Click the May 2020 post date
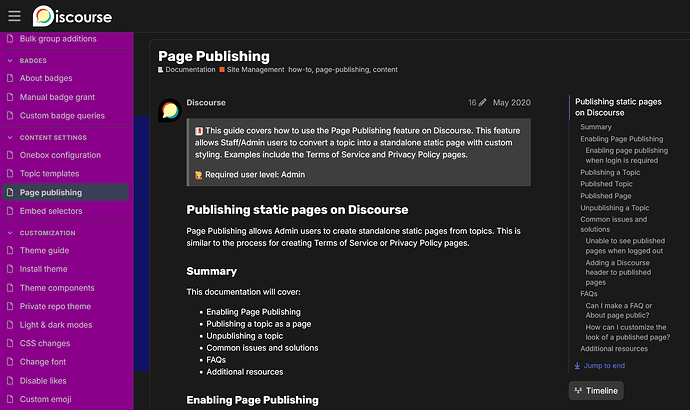Image resolution: width=690 pixels, height=410 pixels. point(511,102)
